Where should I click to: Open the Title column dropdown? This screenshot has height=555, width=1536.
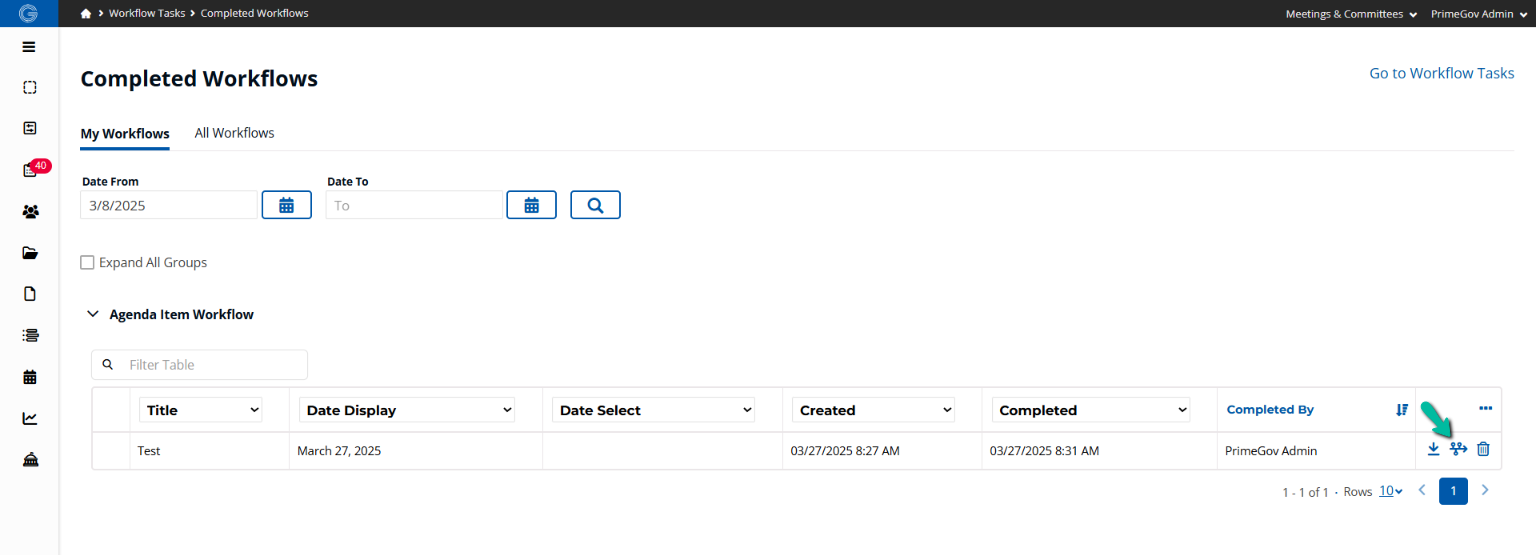(201, 410)
